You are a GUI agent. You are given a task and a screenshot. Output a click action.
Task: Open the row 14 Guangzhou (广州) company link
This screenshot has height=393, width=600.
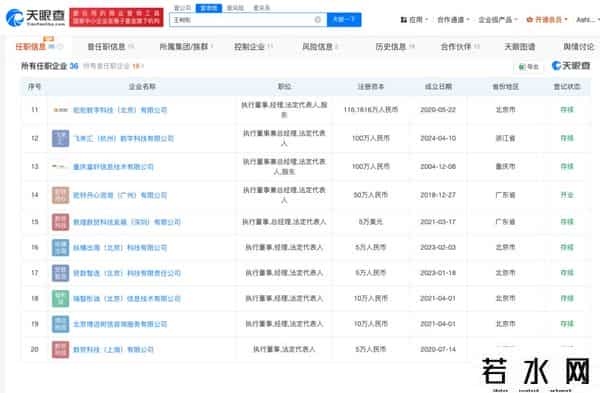(120, 195)
